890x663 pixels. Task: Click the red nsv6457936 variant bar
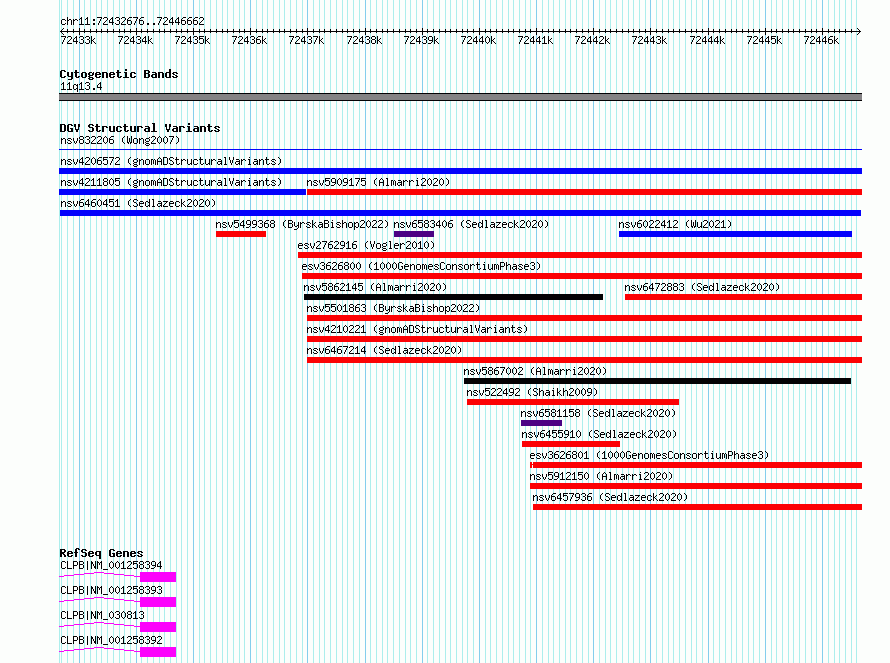point(697,507)
